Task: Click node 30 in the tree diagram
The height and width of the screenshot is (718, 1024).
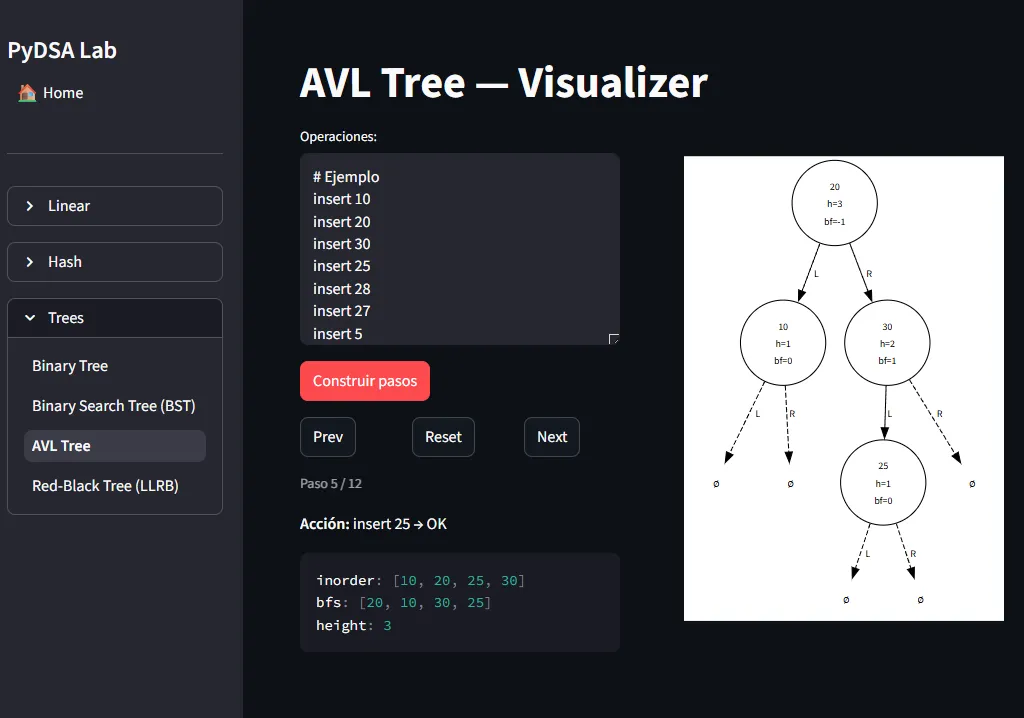Action: pos(887,342)
